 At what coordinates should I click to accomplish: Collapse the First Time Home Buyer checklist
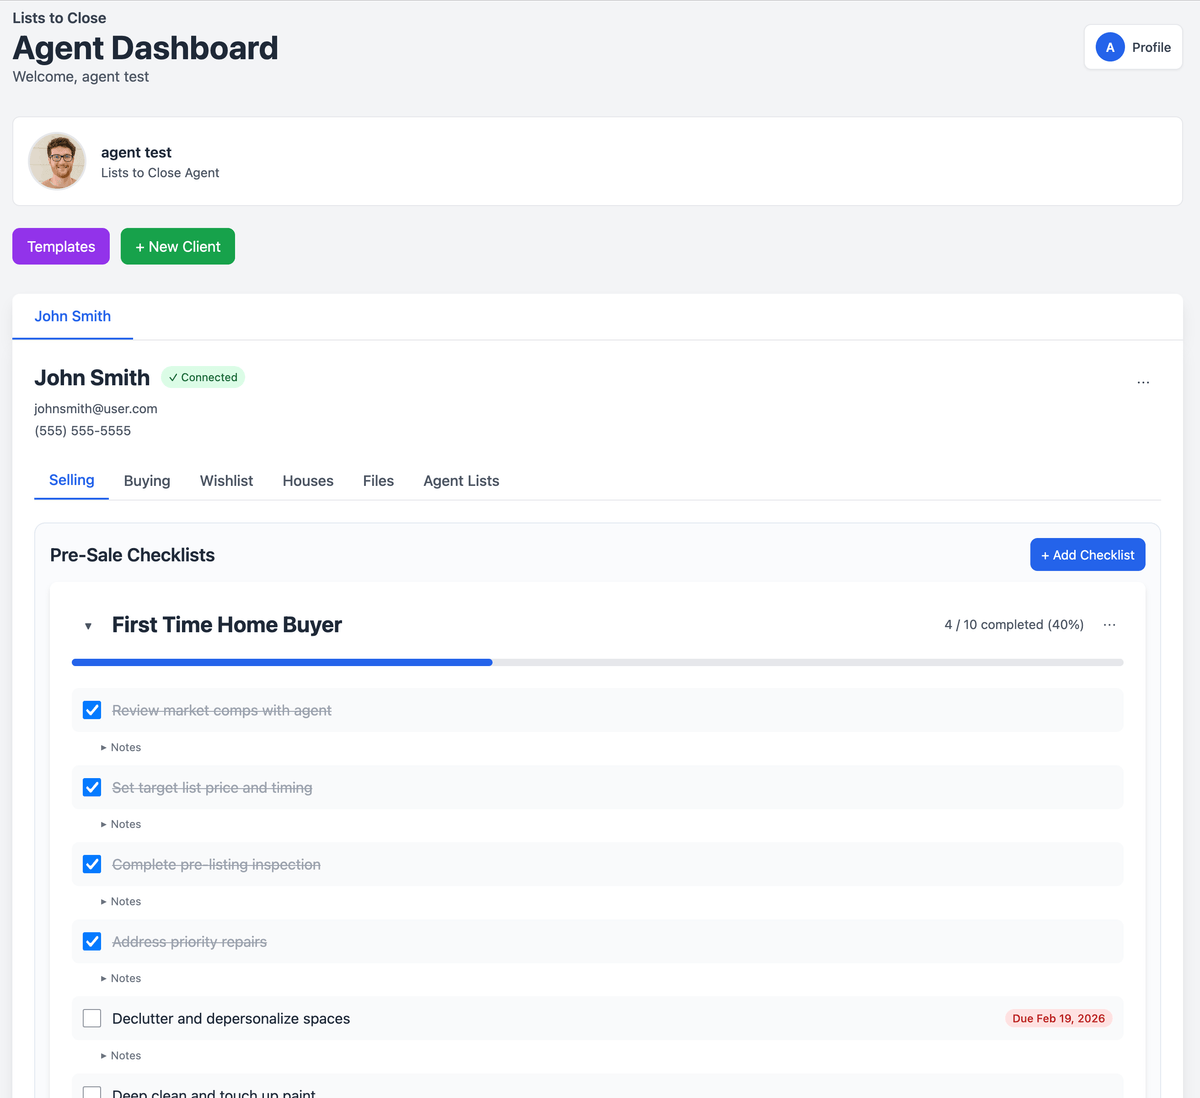[88, 626]
